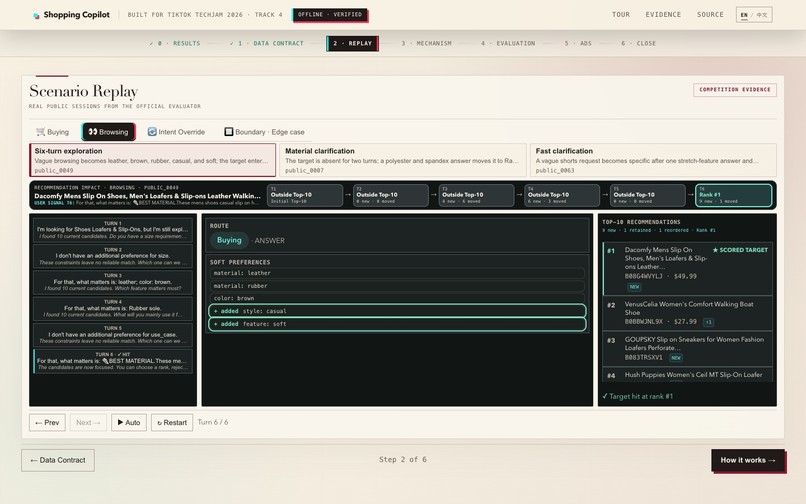Open #4 Hush Puppies Ceil MT item
This screenshot has height=504, width=806.
point(687,375)
